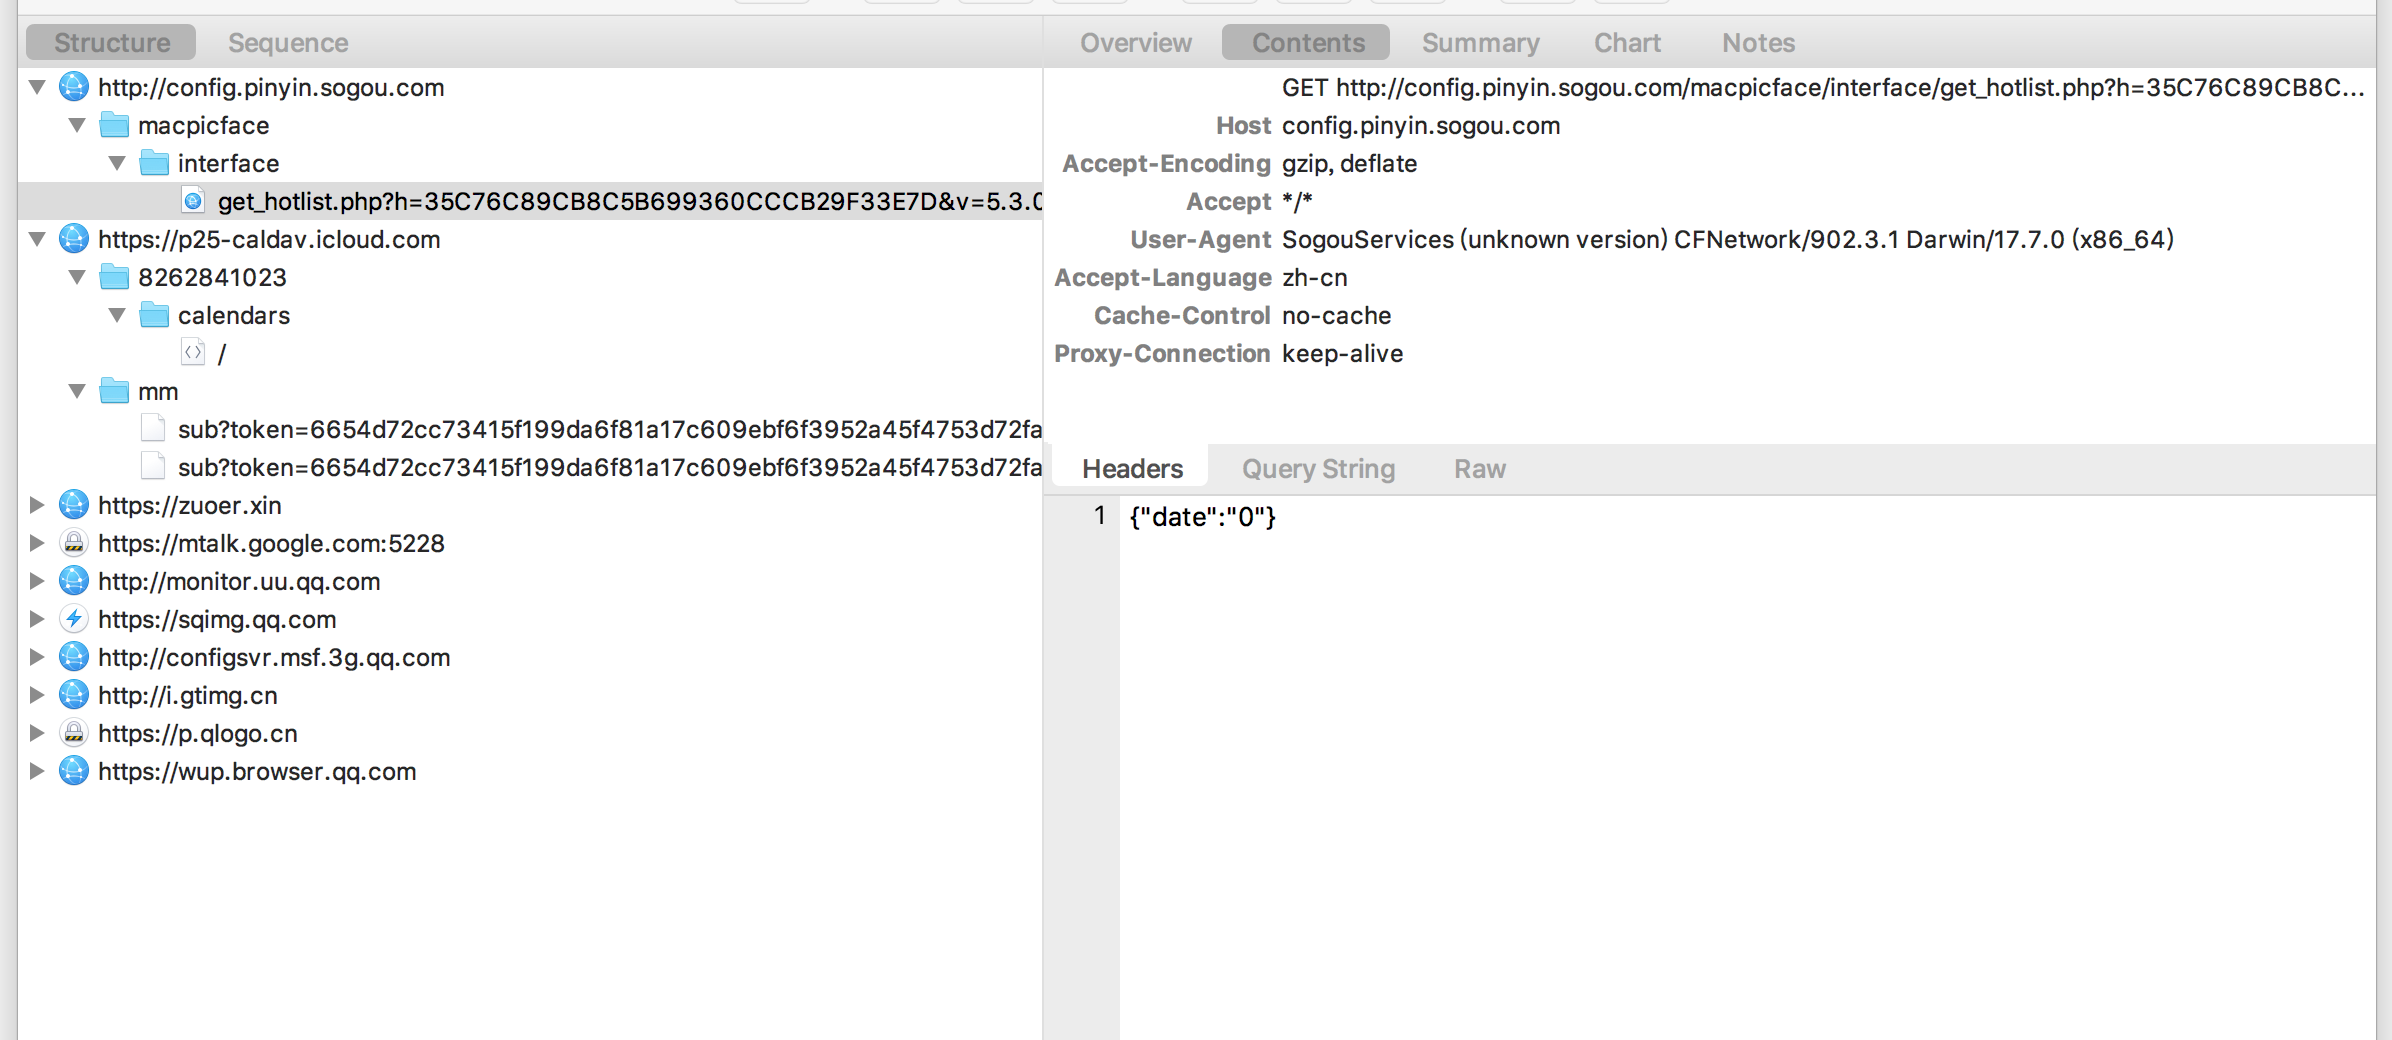Click line number 1 in response gutter
Viewport: 2392px width, 1040px height.
[x=1100, y=516]
